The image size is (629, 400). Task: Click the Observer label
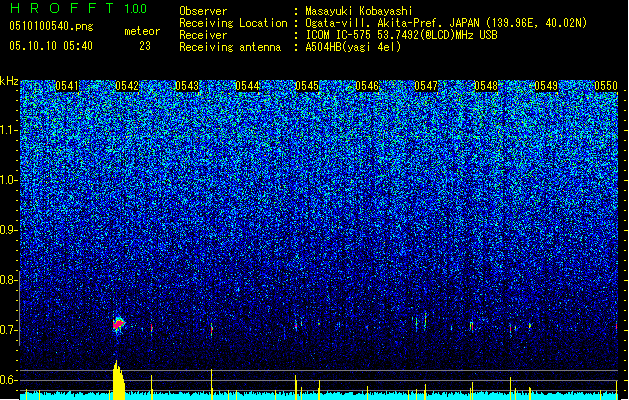tap(203, 11)
